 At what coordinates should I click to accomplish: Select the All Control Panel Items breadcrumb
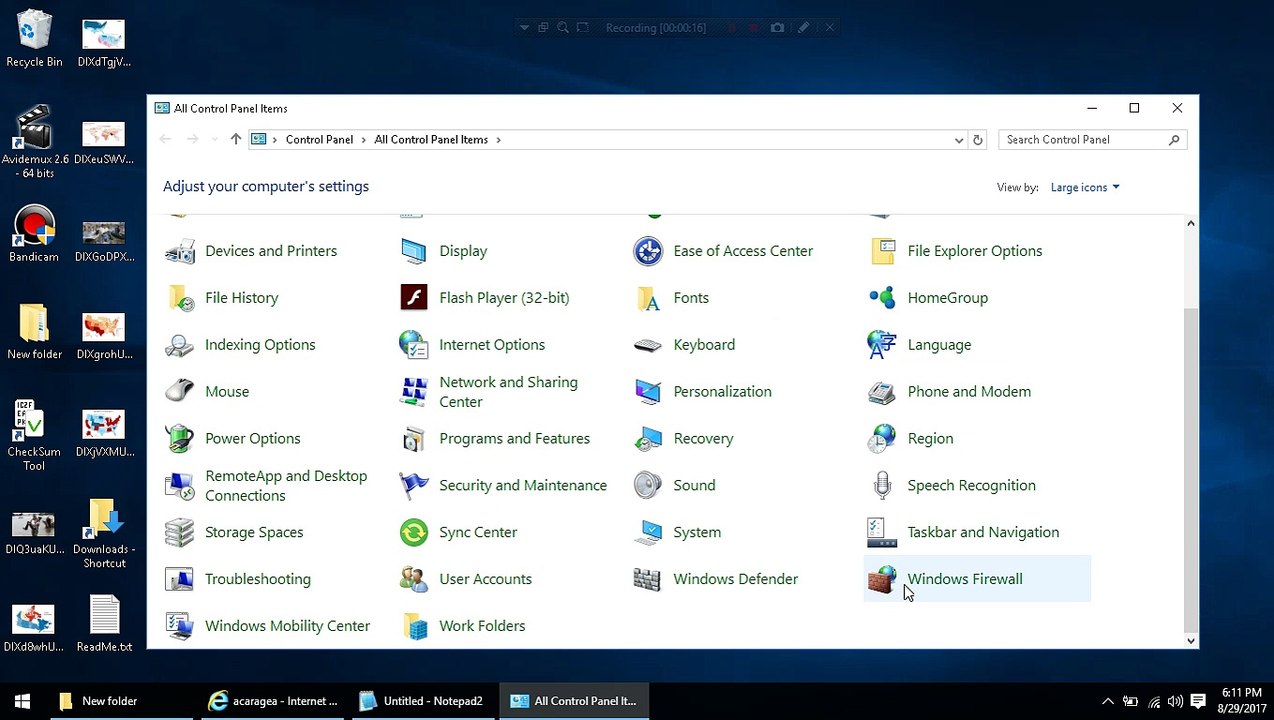tap(431, 140)
